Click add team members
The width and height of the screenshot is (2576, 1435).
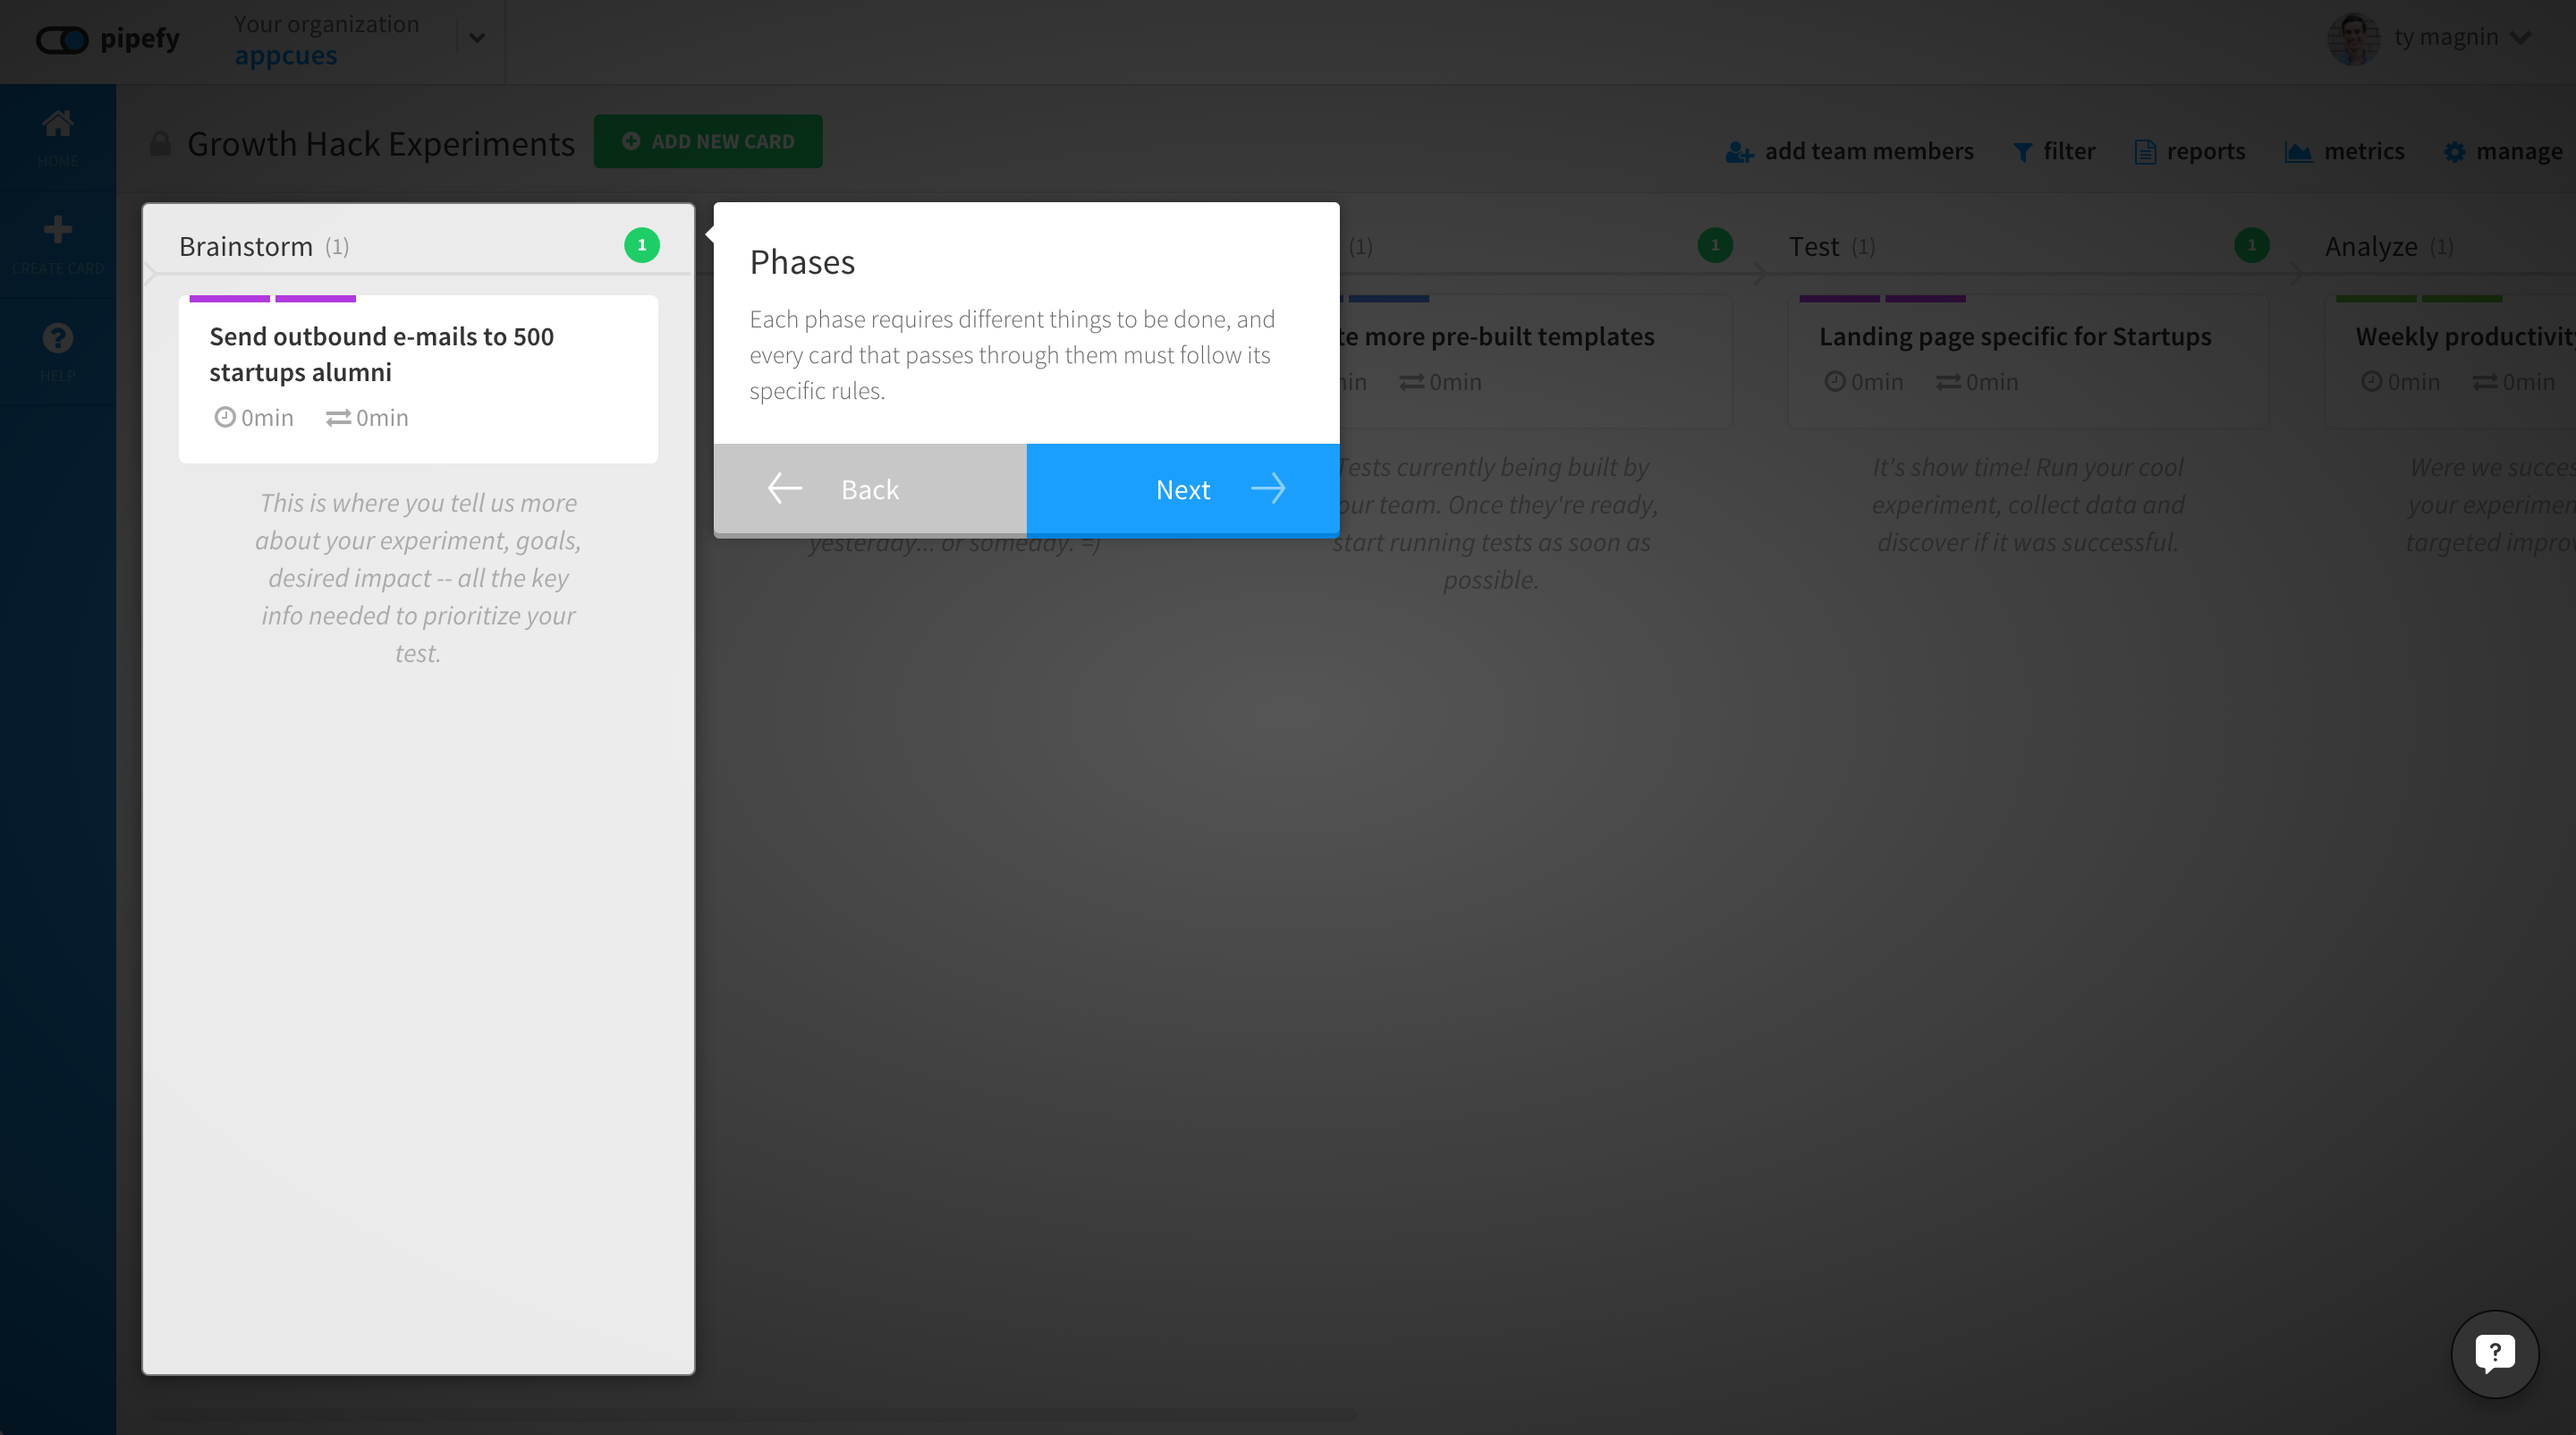pos(1850,151)
